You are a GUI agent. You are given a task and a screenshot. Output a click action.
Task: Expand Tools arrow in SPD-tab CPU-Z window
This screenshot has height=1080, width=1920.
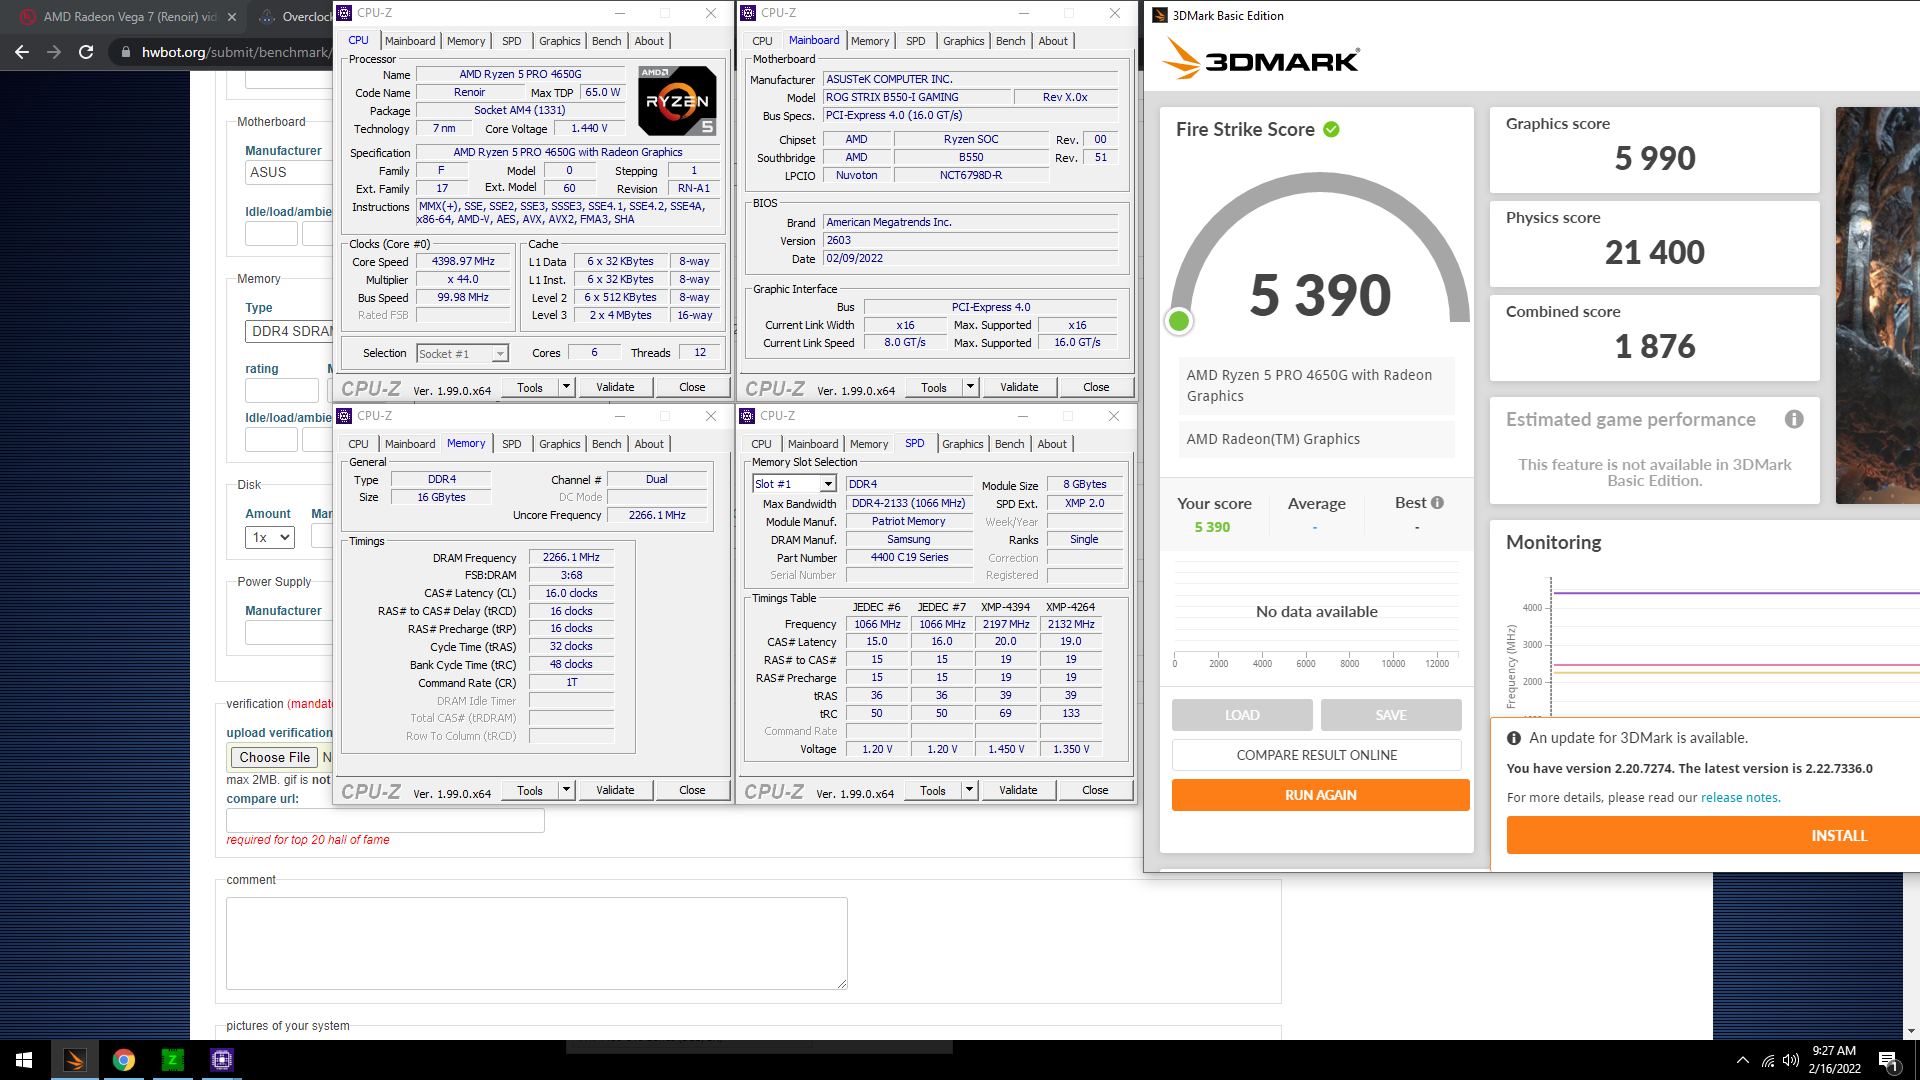pyautogui.click(x=969, y=790)
